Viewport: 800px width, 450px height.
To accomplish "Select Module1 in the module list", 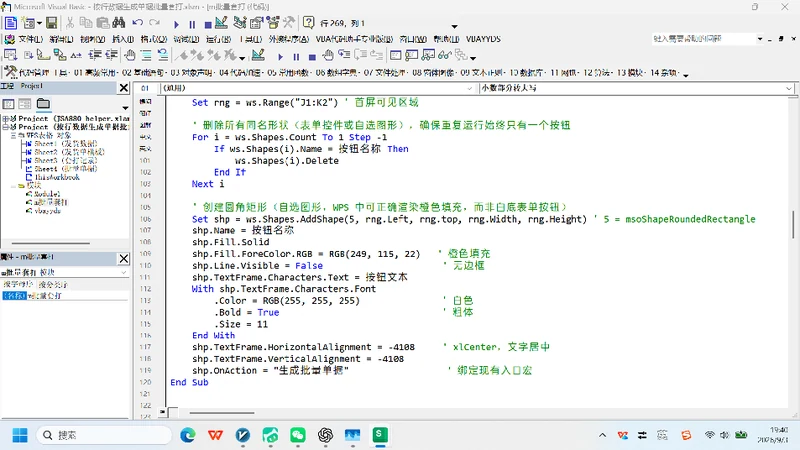I will [47, 194].
